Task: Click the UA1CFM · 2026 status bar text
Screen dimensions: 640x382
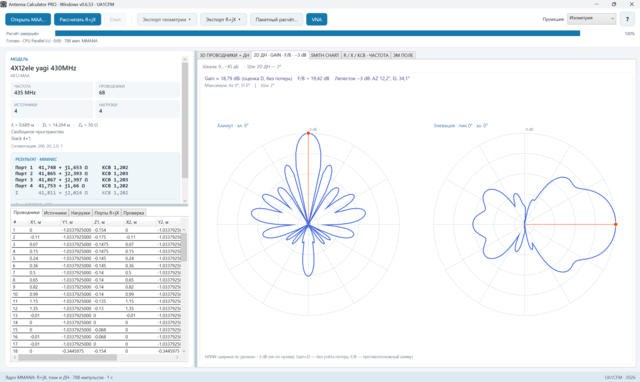Action: (620, 377)
